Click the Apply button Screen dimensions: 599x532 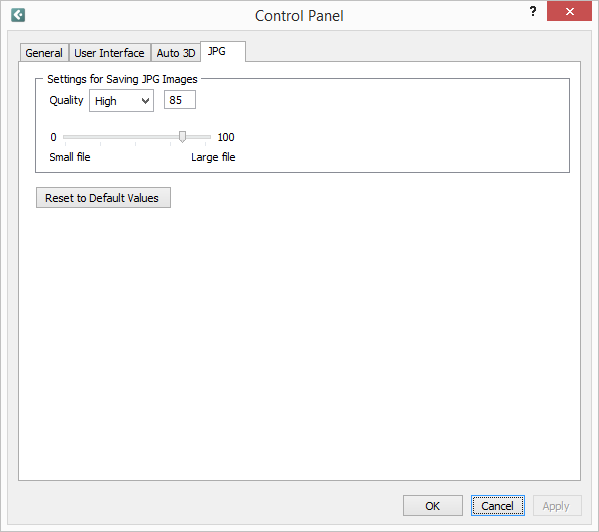pos(557,506)
